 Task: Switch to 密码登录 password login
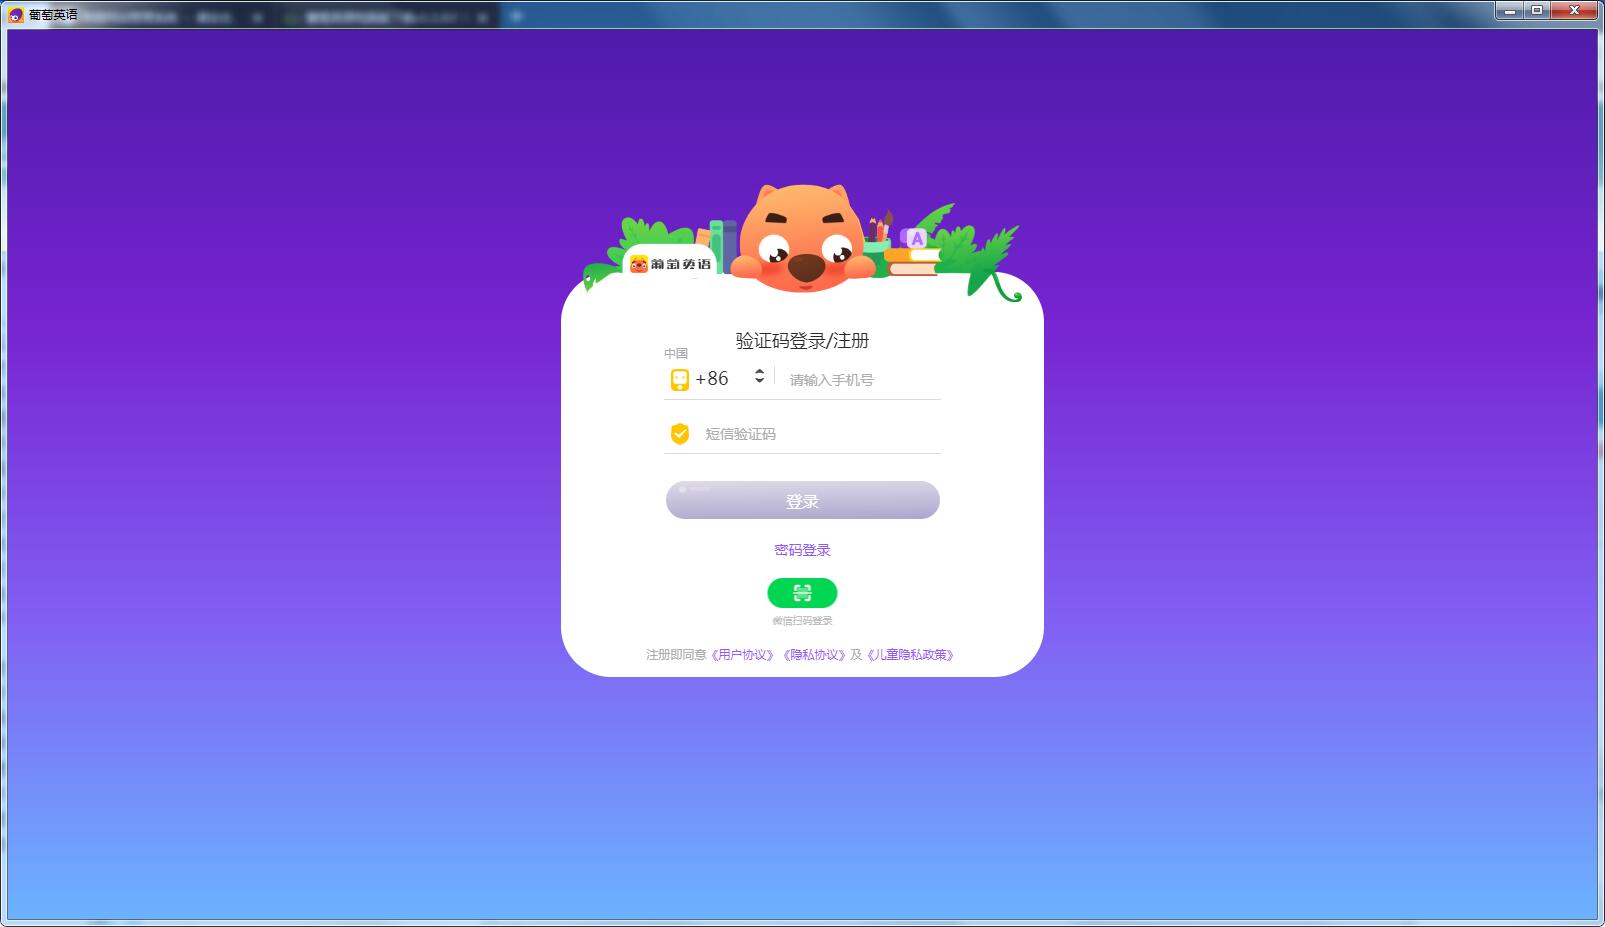click(x=800, y=549)
